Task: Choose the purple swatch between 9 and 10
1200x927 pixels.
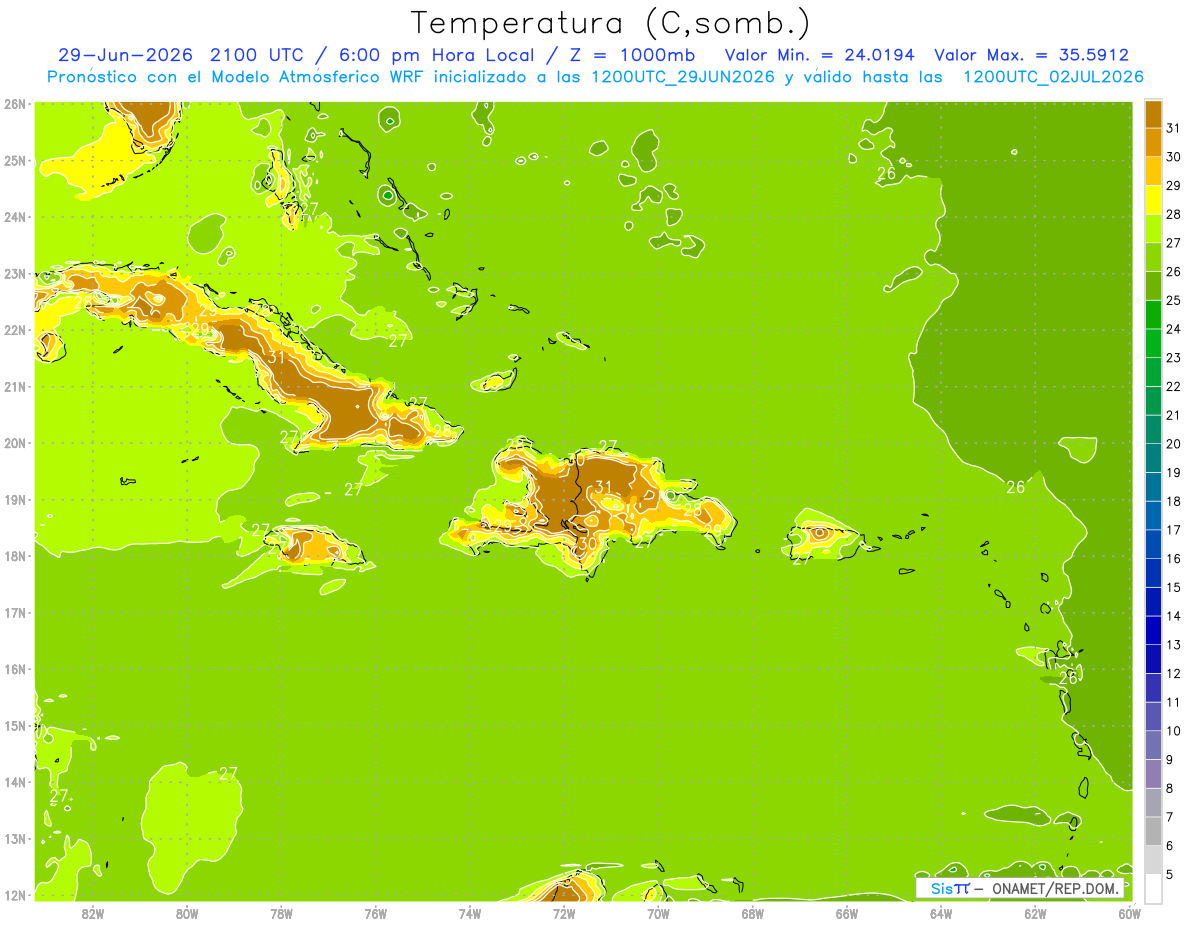Action: click(x=1153, y=745)
